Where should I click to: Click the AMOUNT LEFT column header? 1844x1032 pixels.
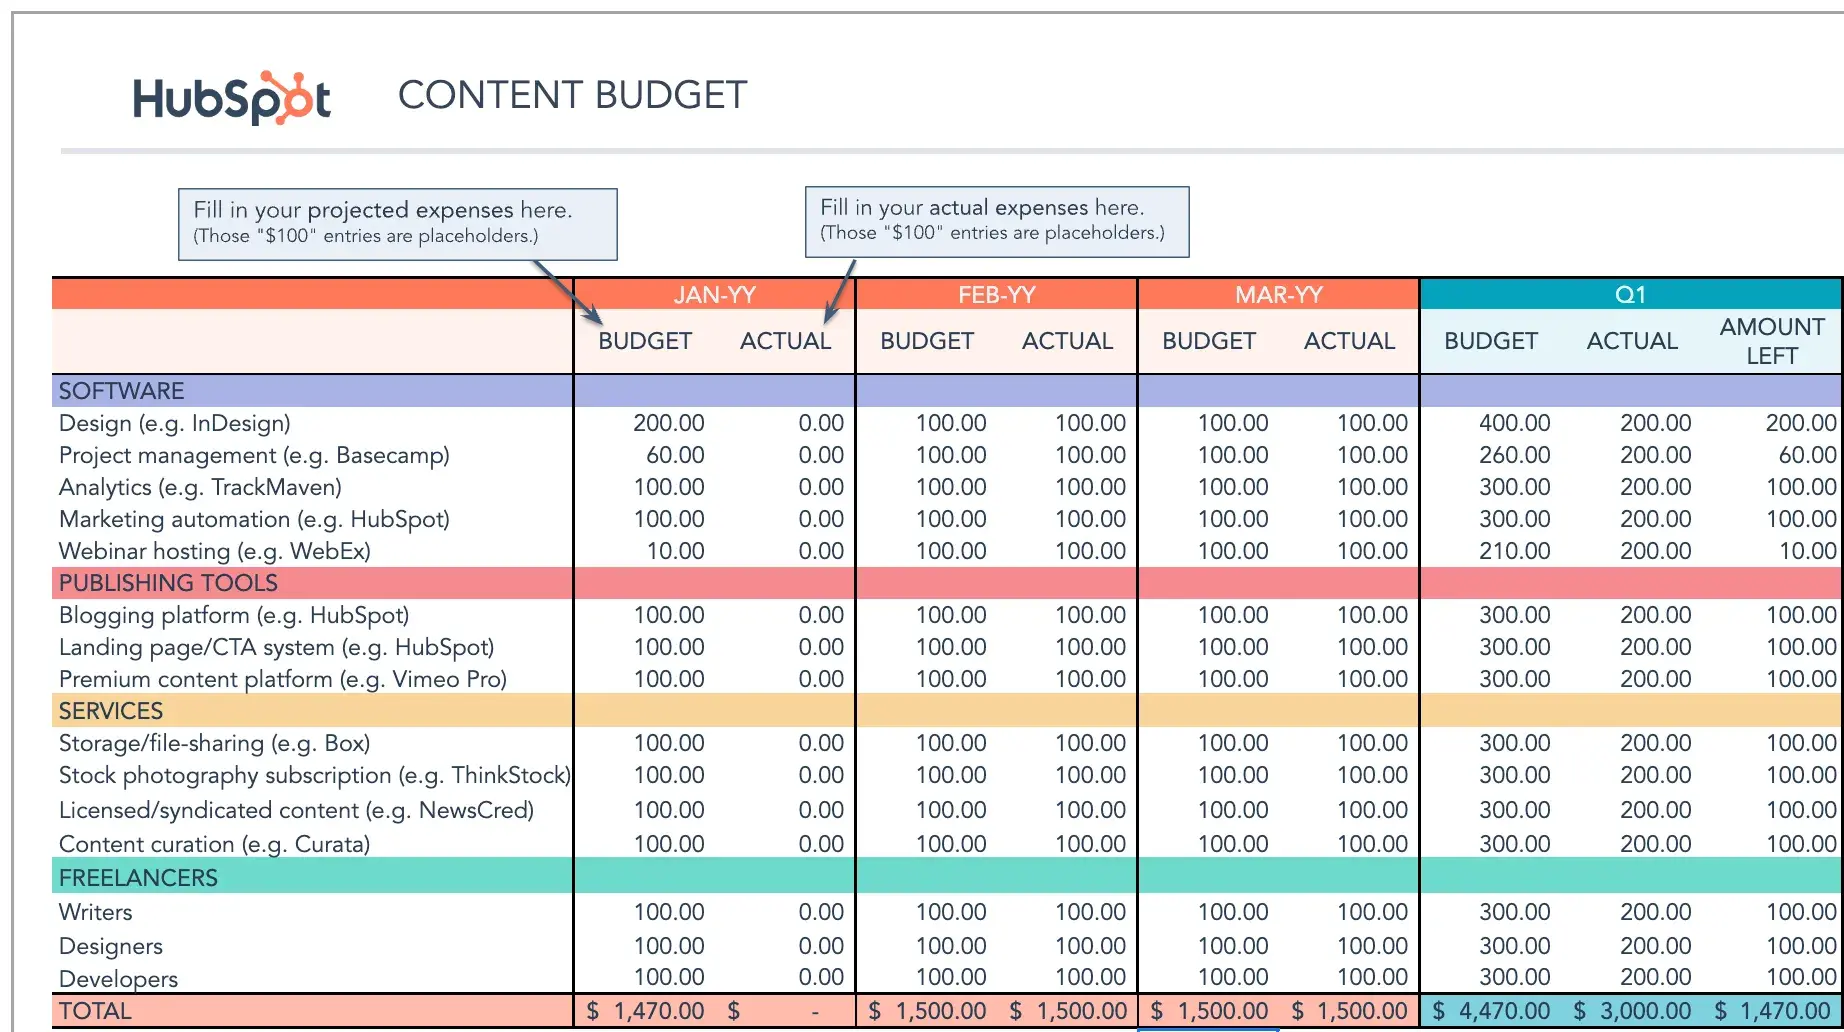pyautogui.click(x=1772, y=341)
